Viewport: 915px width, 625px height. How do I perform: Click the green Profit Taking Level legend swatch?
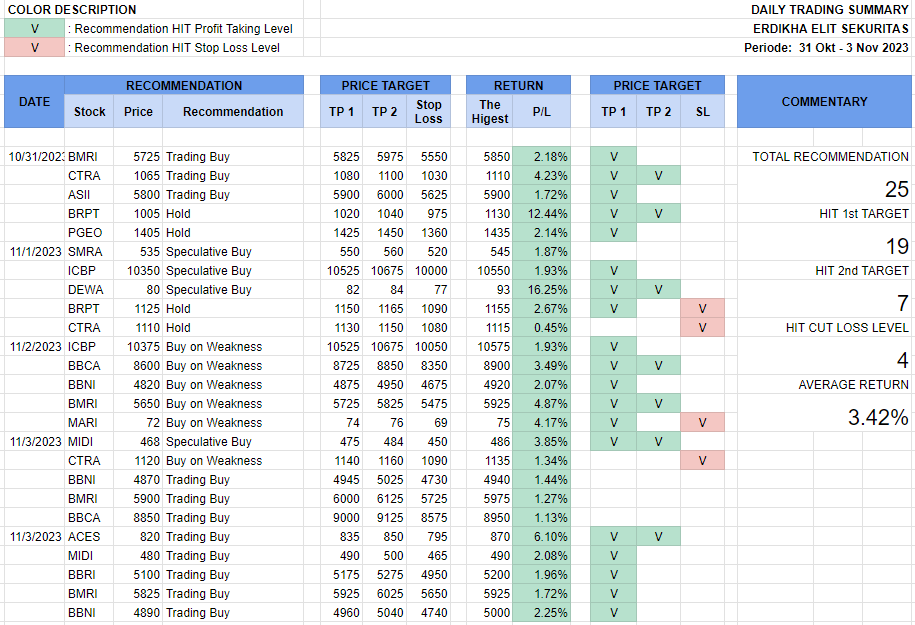tap(35, 29)
